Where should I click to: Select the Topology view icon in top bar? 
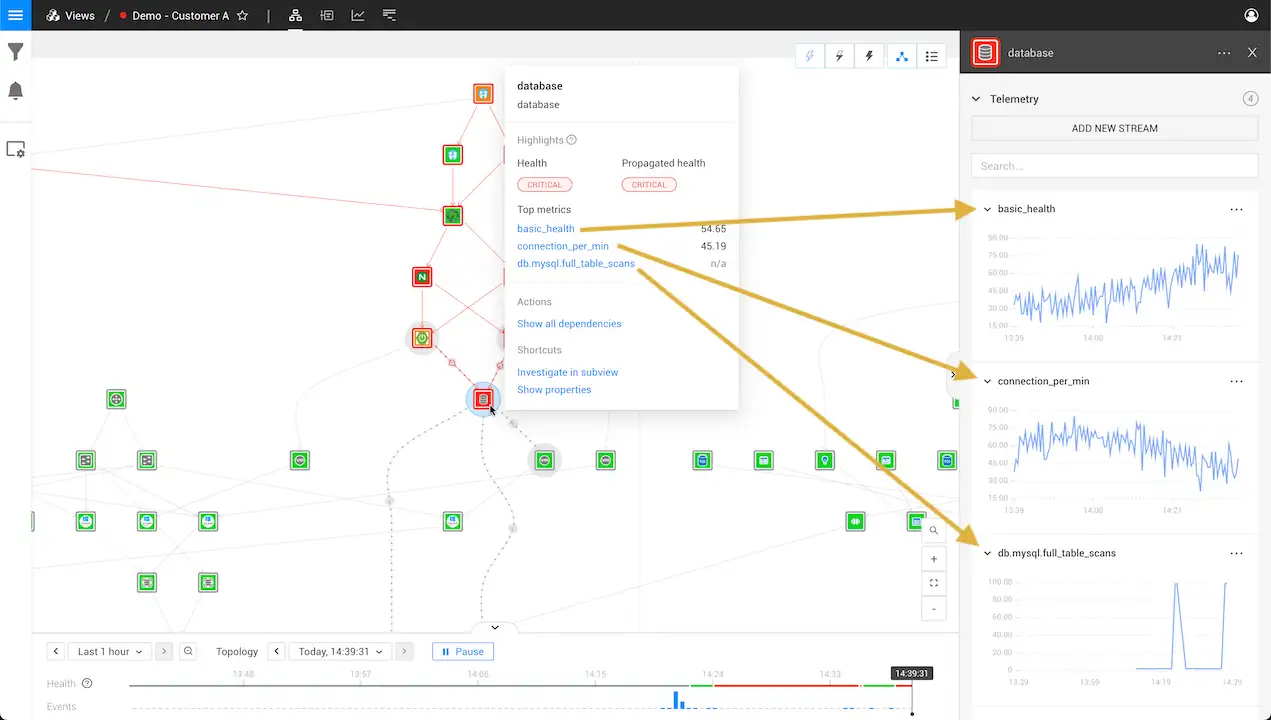point(295,15)
